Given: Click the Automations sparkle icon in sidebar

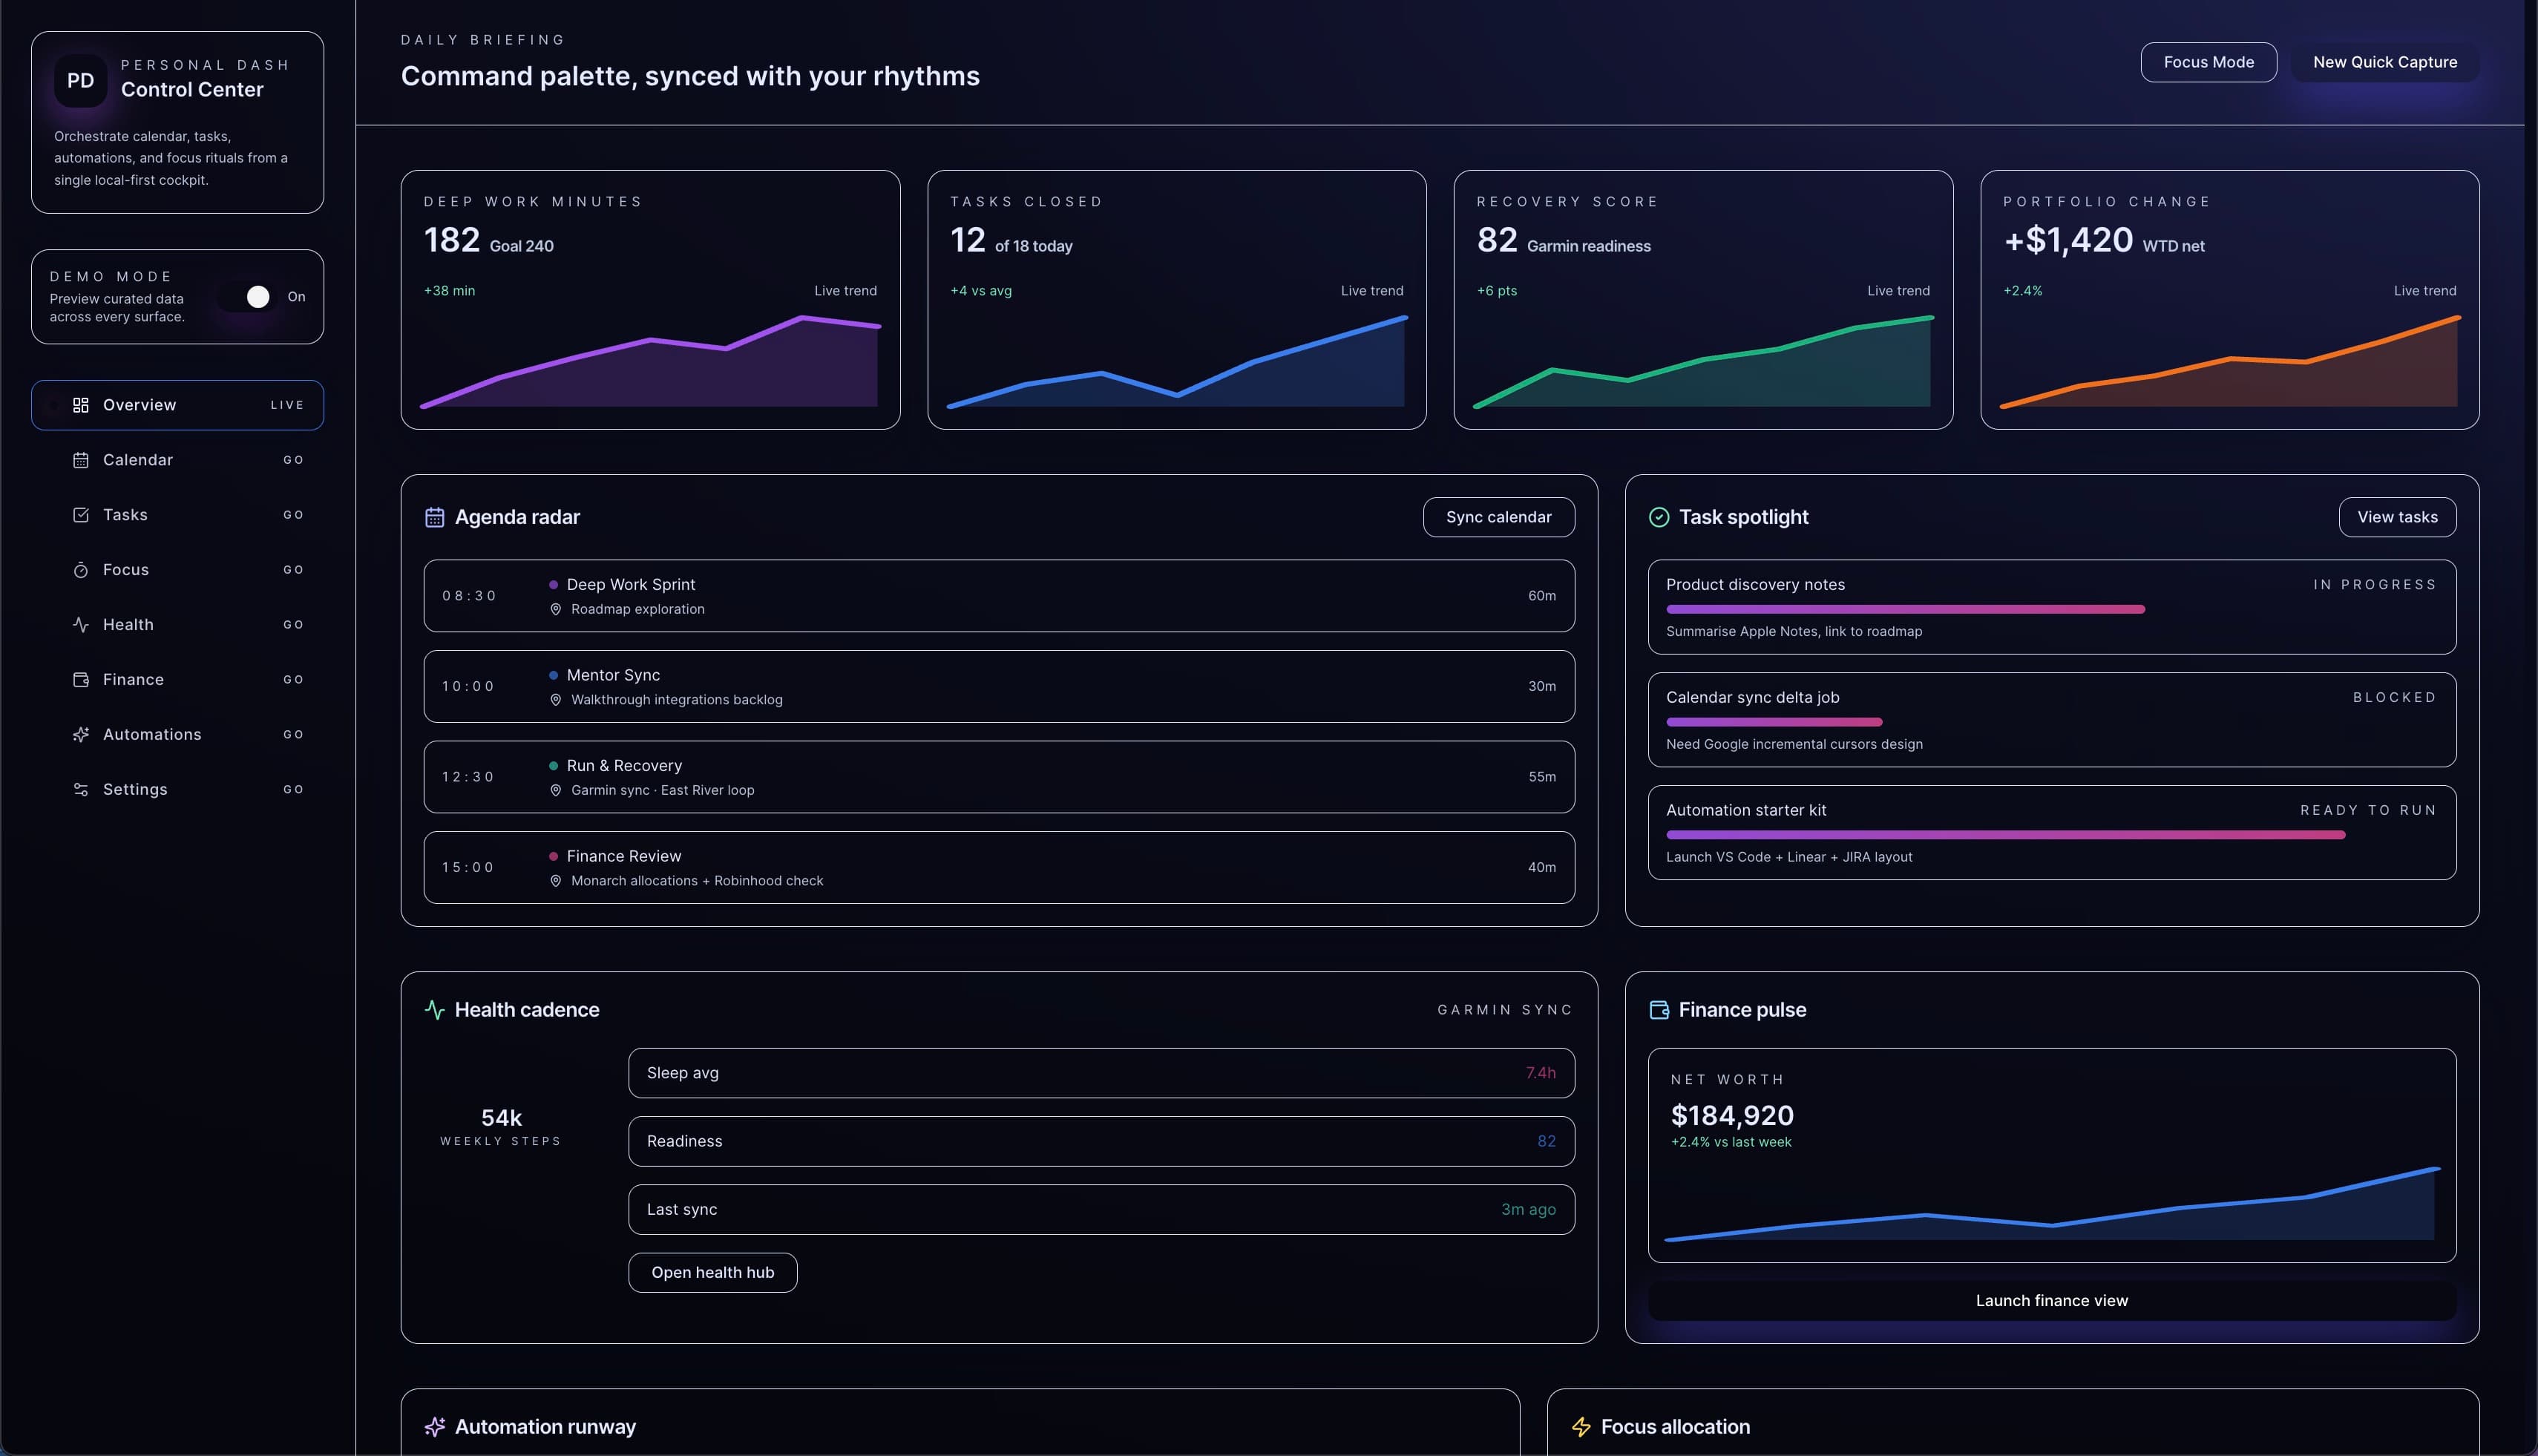Looking at the screenshot, I should (81, 735).
